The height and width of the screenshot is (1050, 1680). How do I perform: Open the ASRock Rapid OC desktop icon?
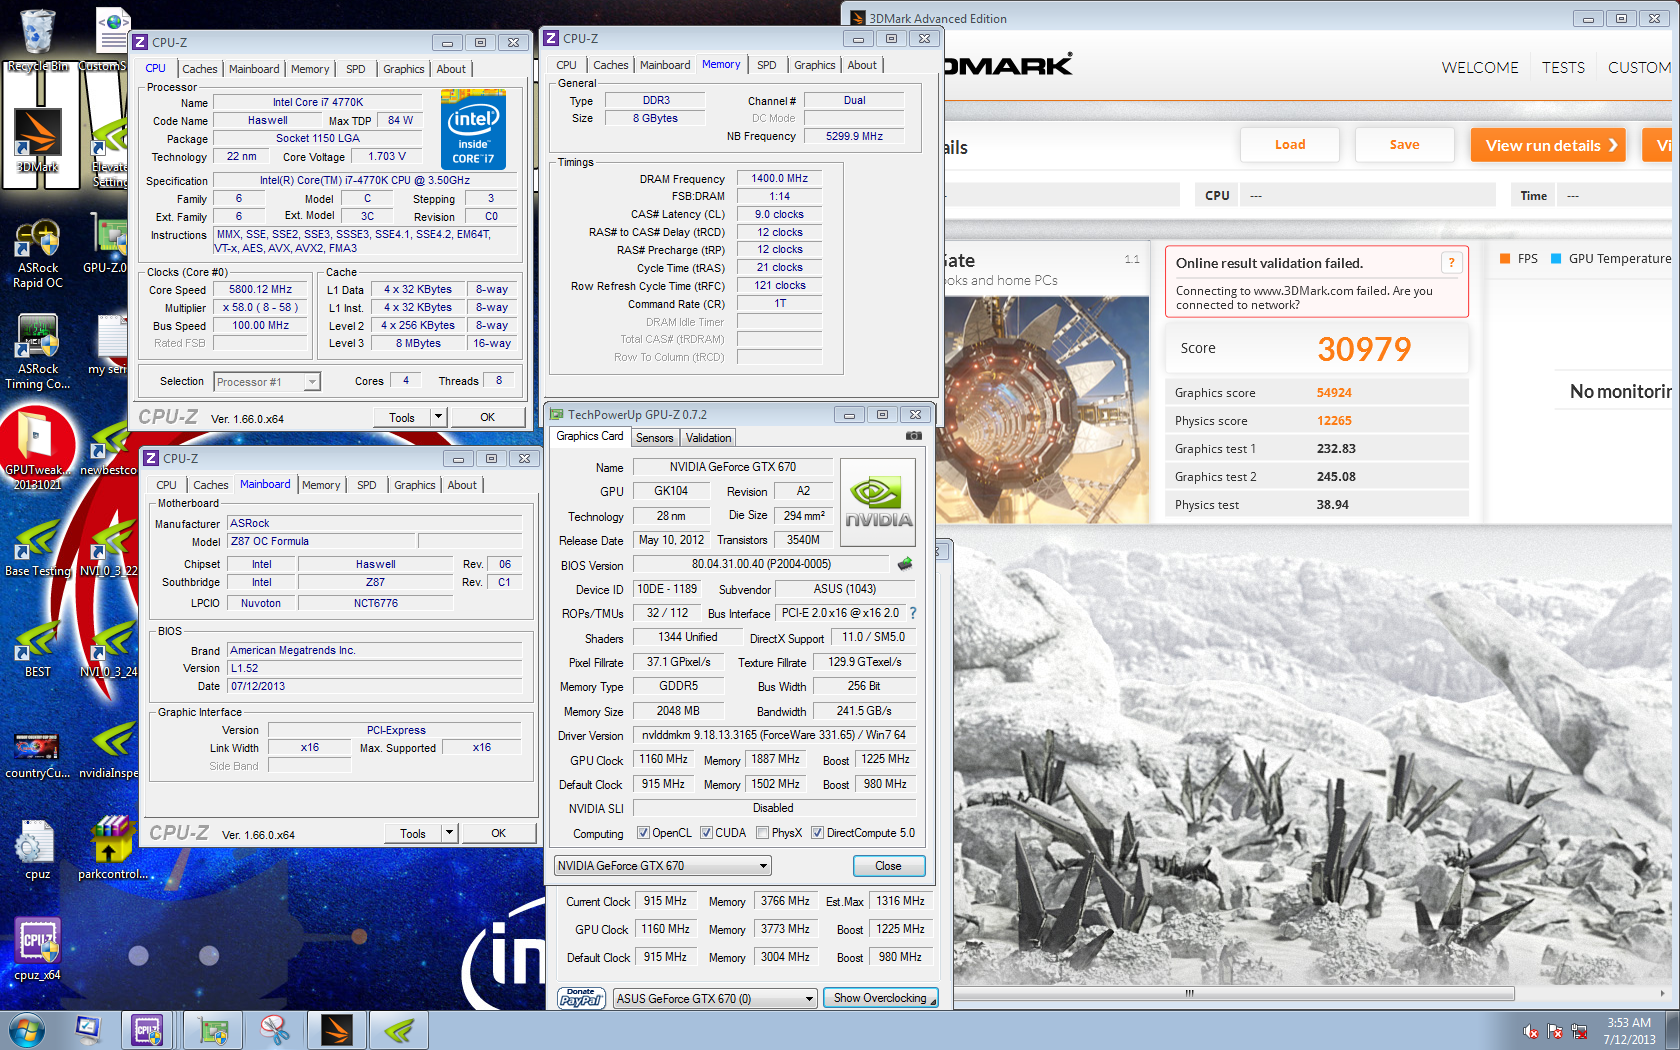pos(37,255)
